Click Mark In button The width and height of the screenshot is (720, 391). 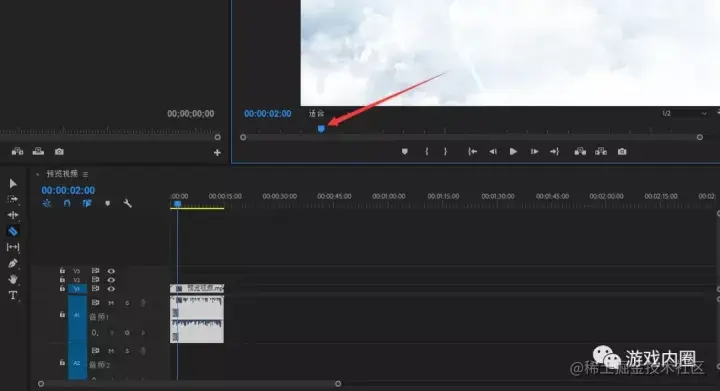[427, 151]
